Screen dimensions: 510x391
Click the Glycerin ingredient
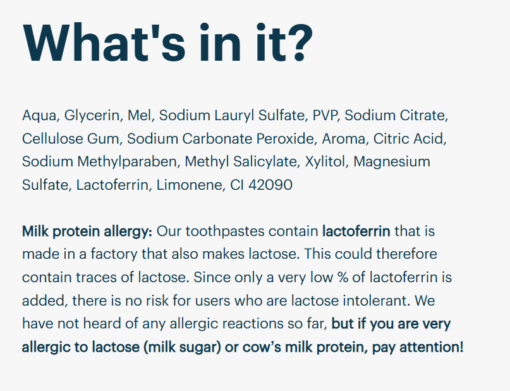pos(93,116)
